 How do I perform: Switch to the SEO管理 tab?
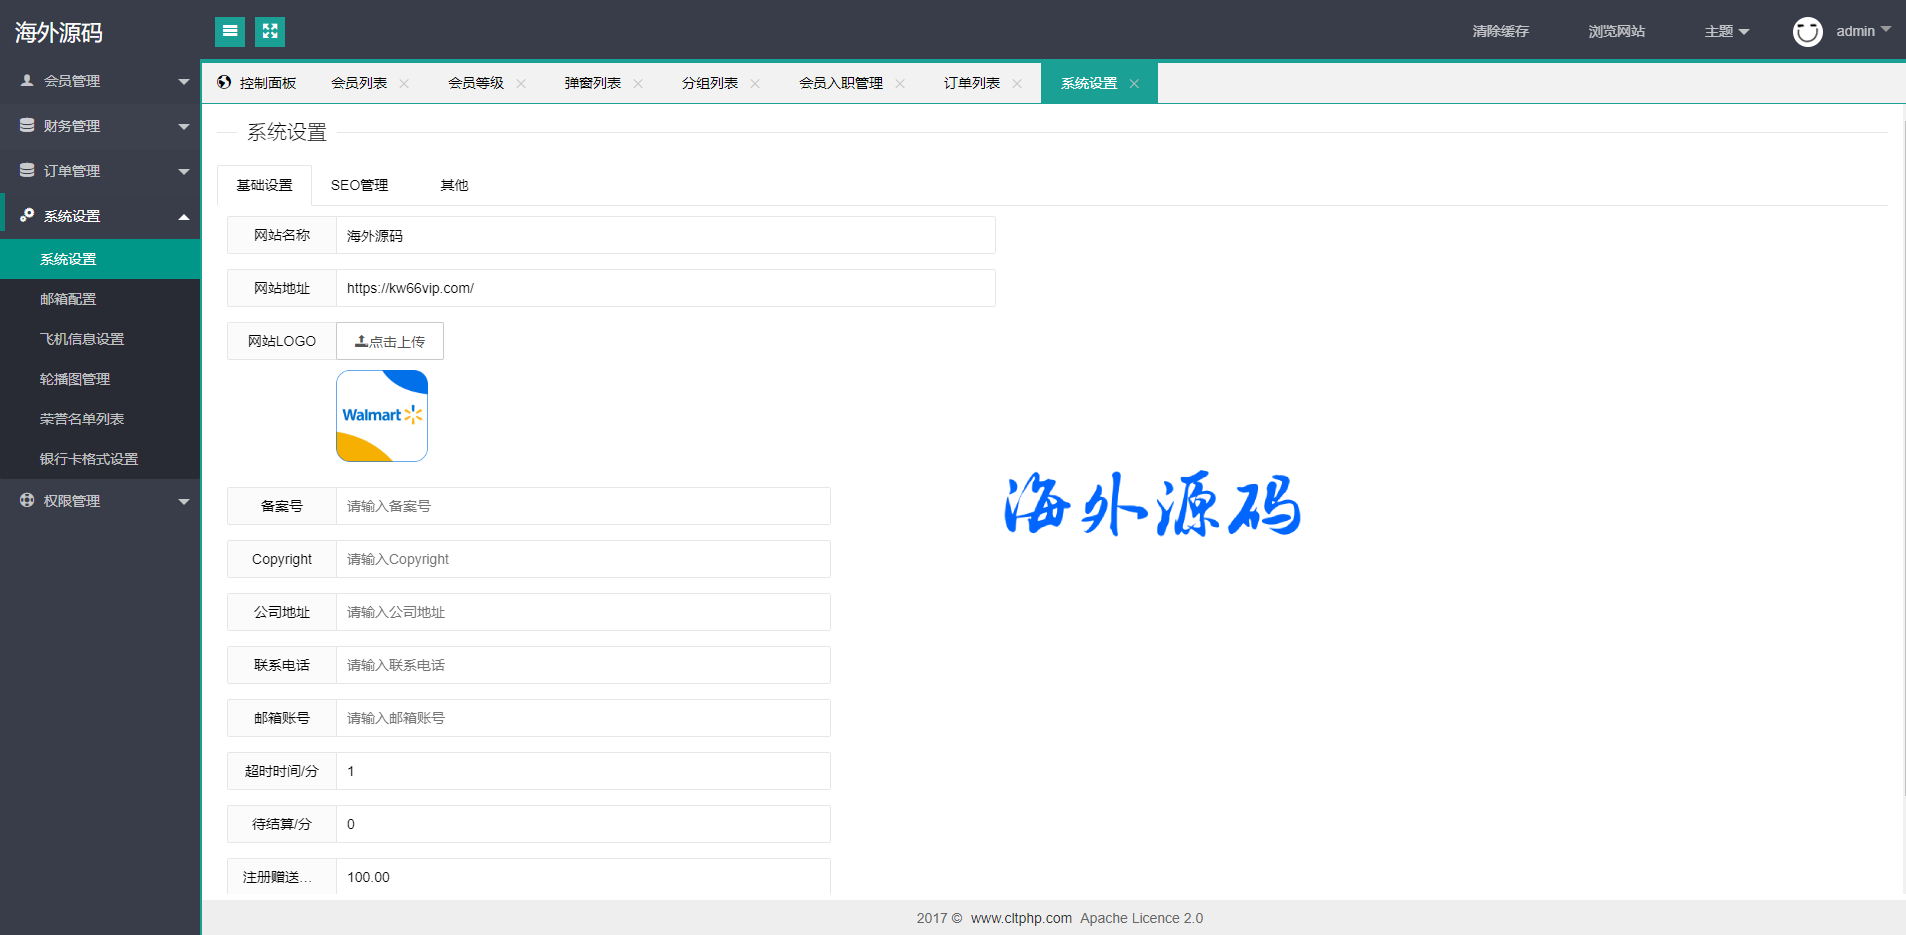pos(359,185)
